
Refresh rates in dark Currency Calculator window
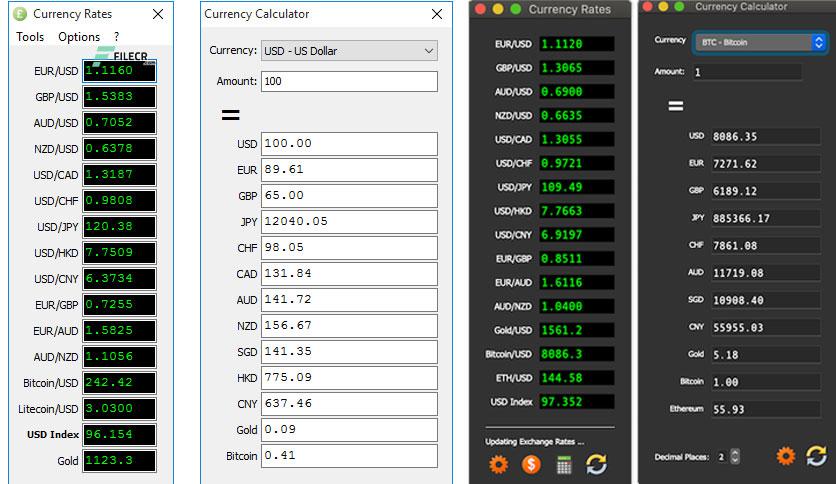(816, 456)
